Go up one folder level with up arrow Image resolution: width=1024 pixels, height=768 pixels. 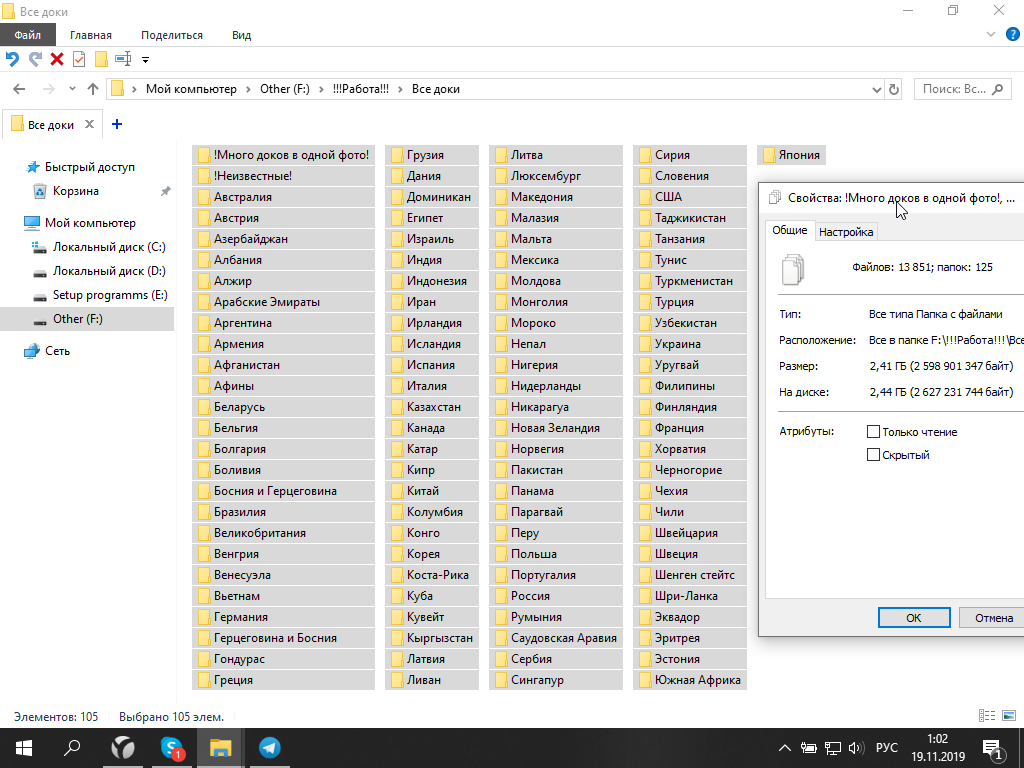click(x=93, y=89)
